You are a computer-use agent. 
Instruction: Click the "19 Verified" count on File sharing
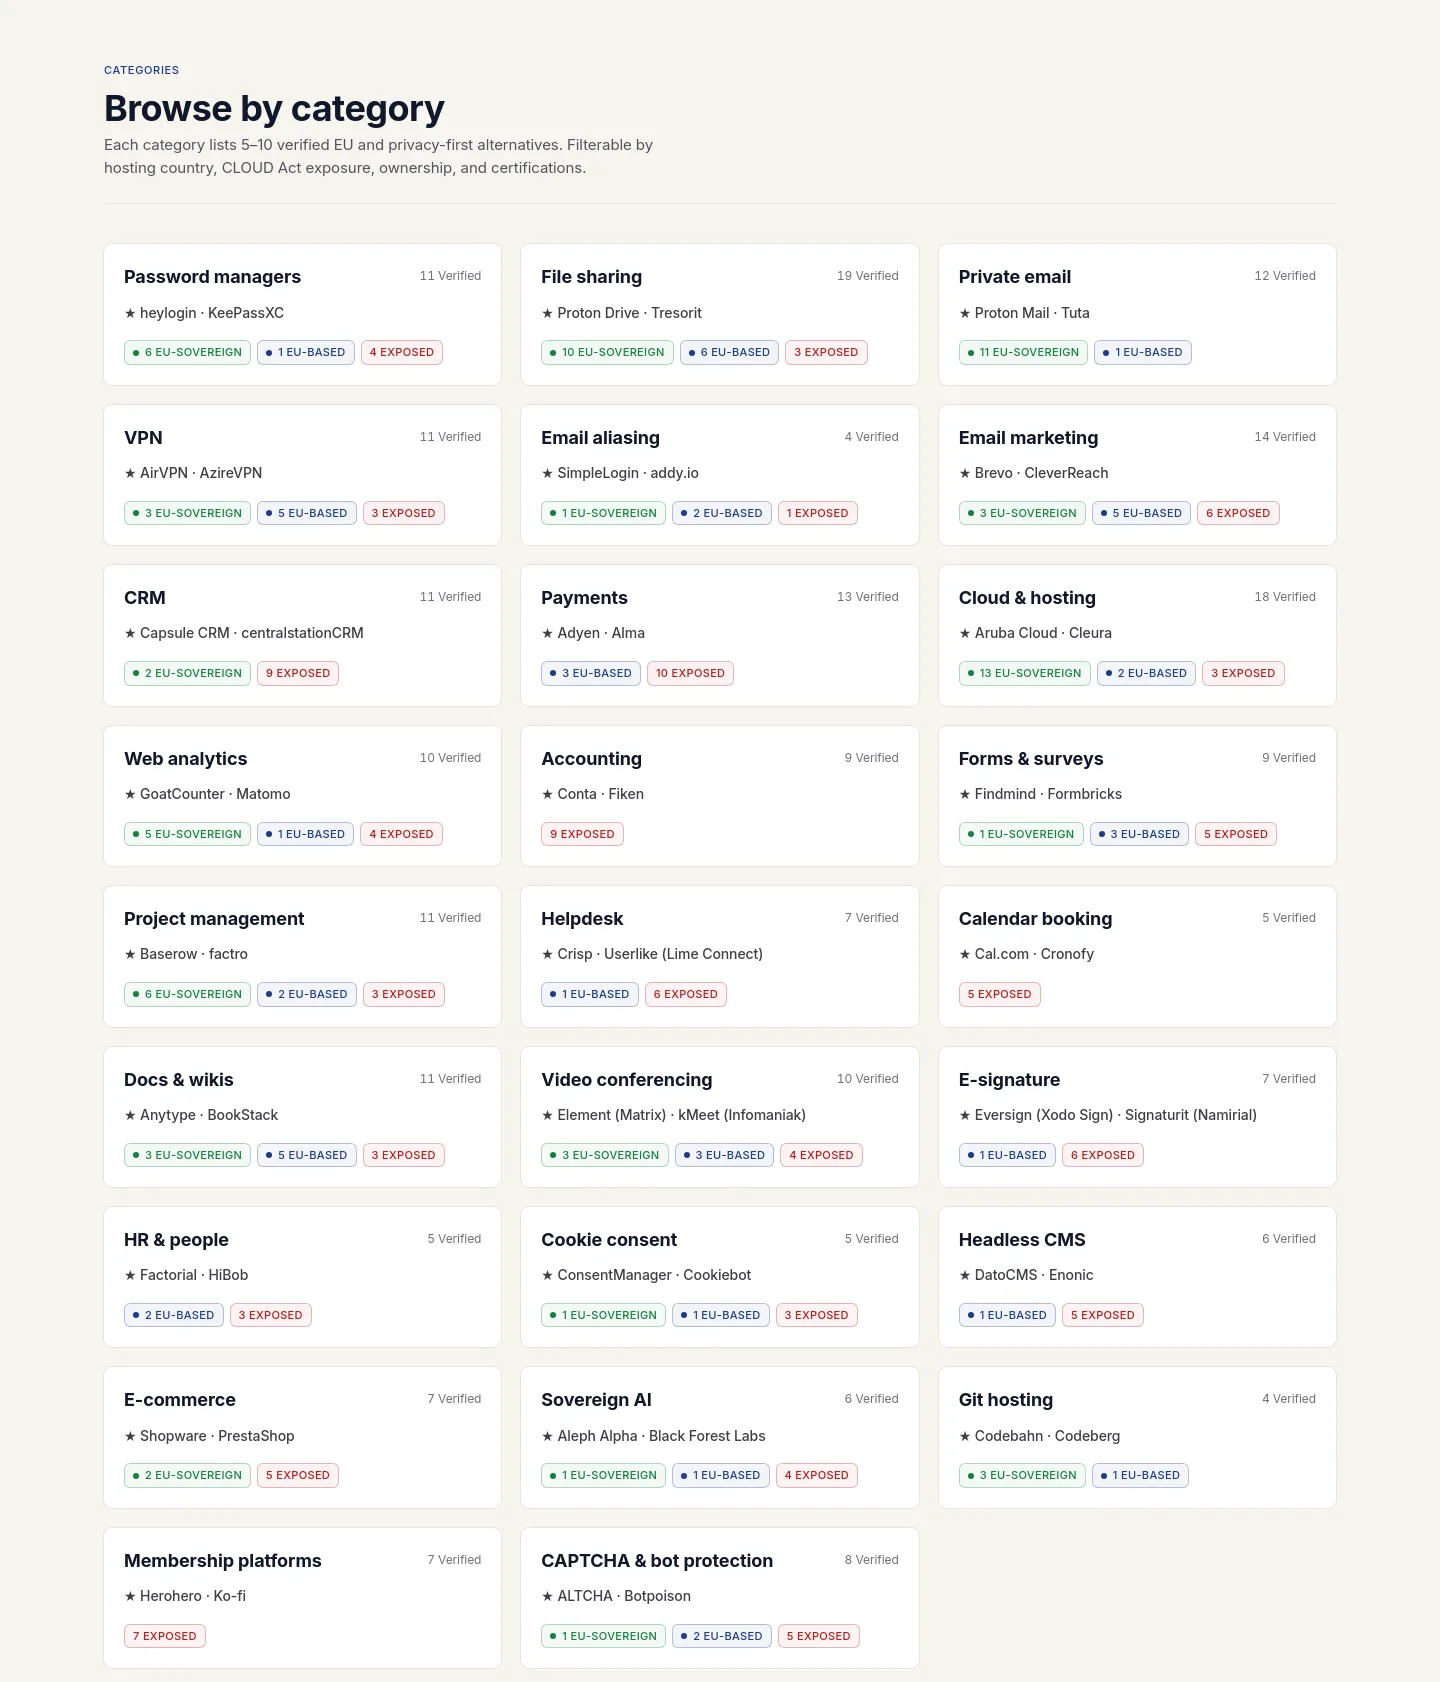pyautogui.click(x=867, y=276)
